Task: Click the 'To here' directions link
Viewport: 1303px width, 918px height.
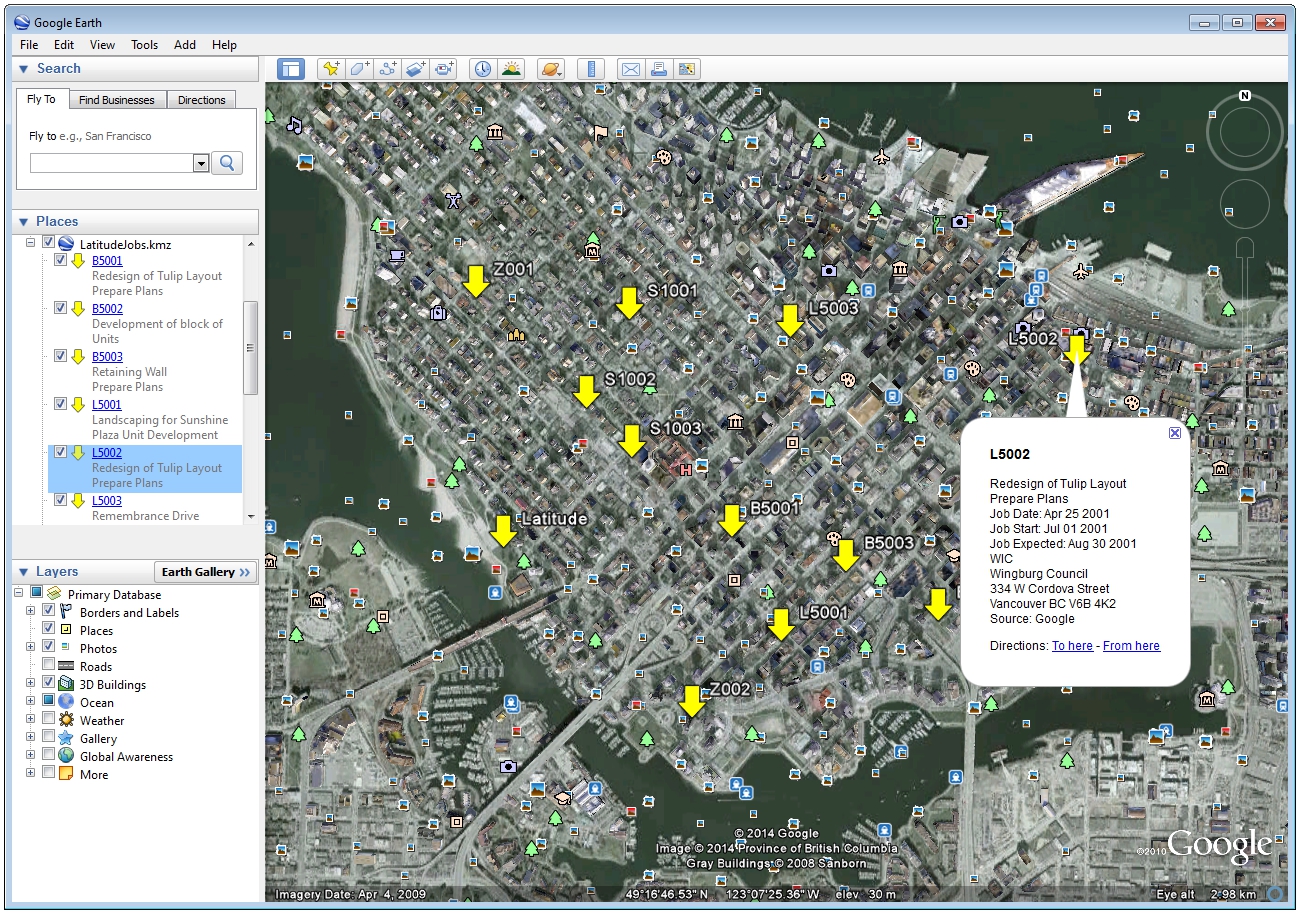Action: [x=1072, y=646]
